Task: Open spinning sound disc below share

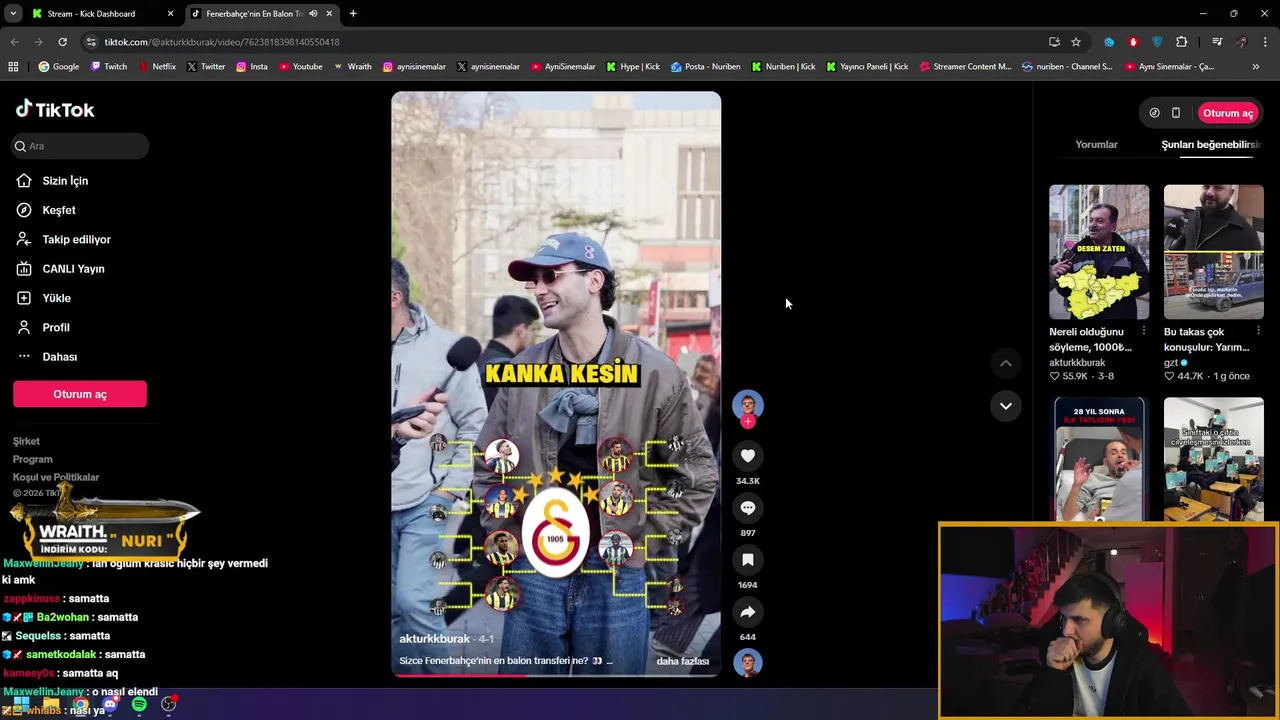Action: (747, 662)
